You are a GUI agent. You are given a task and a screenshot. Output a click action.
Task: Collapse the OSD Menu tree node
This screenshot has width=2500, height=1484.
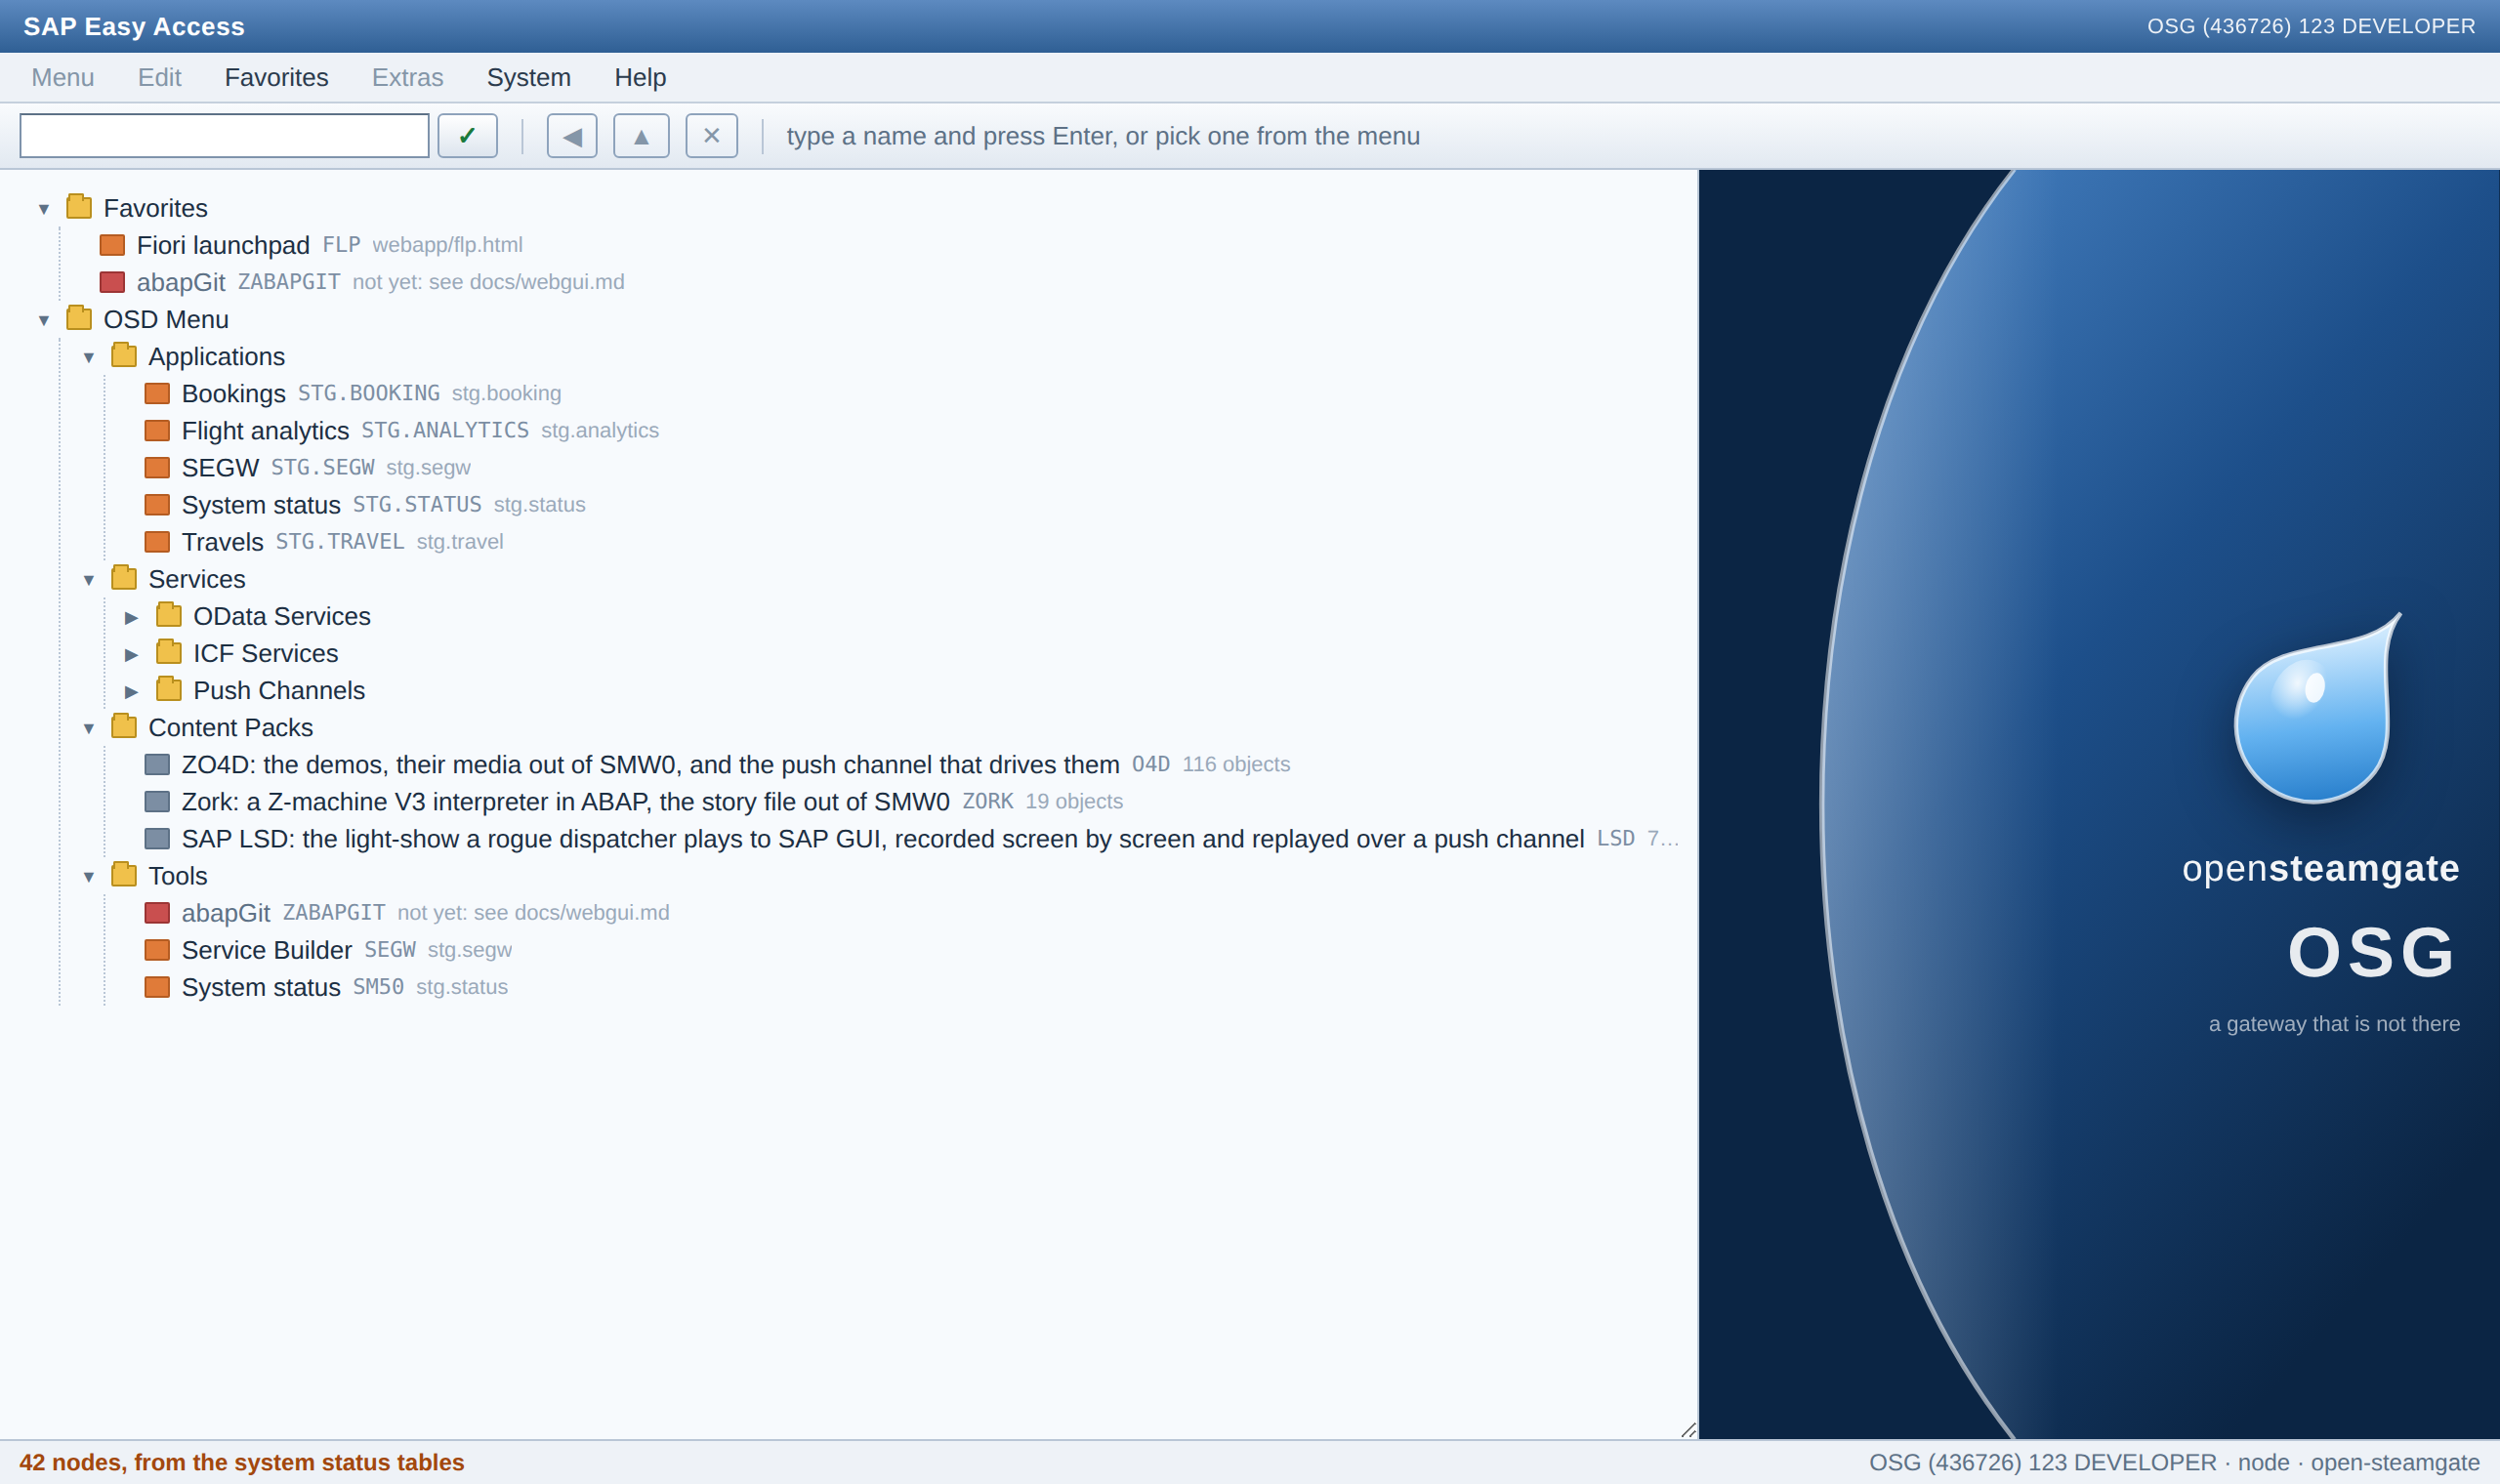pos(44,320)
